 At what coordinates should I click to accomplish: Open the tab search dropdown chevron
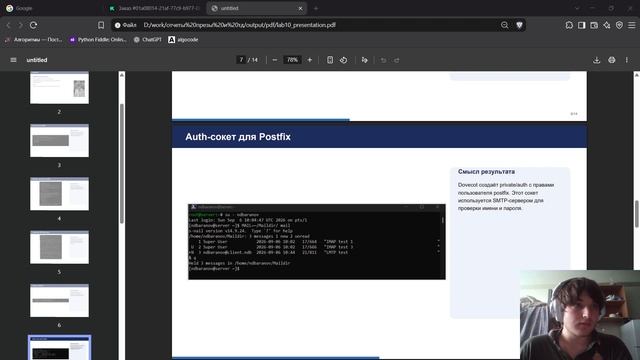(x=577, y=8)
